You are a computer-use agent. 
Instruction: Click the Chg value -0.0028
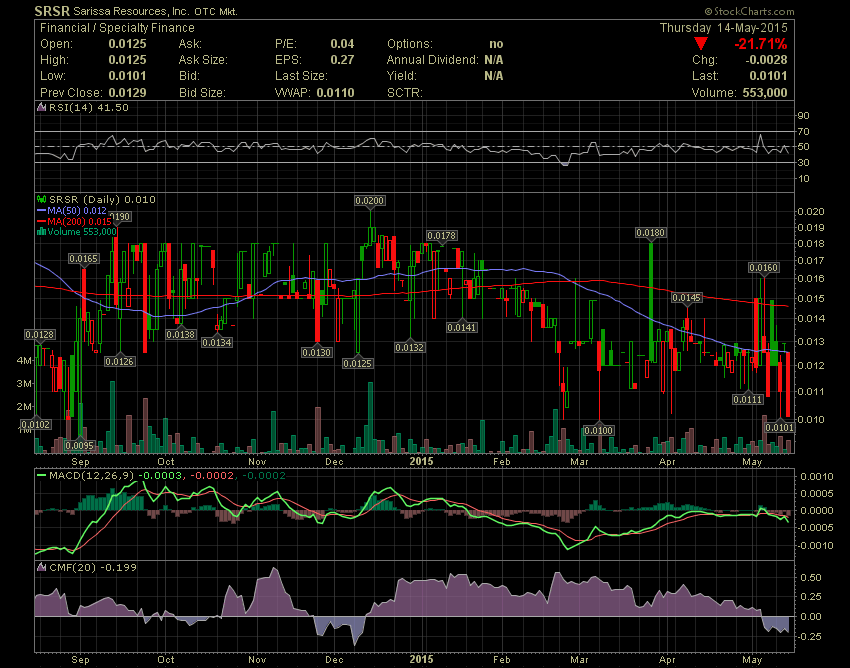coord(767,60)
